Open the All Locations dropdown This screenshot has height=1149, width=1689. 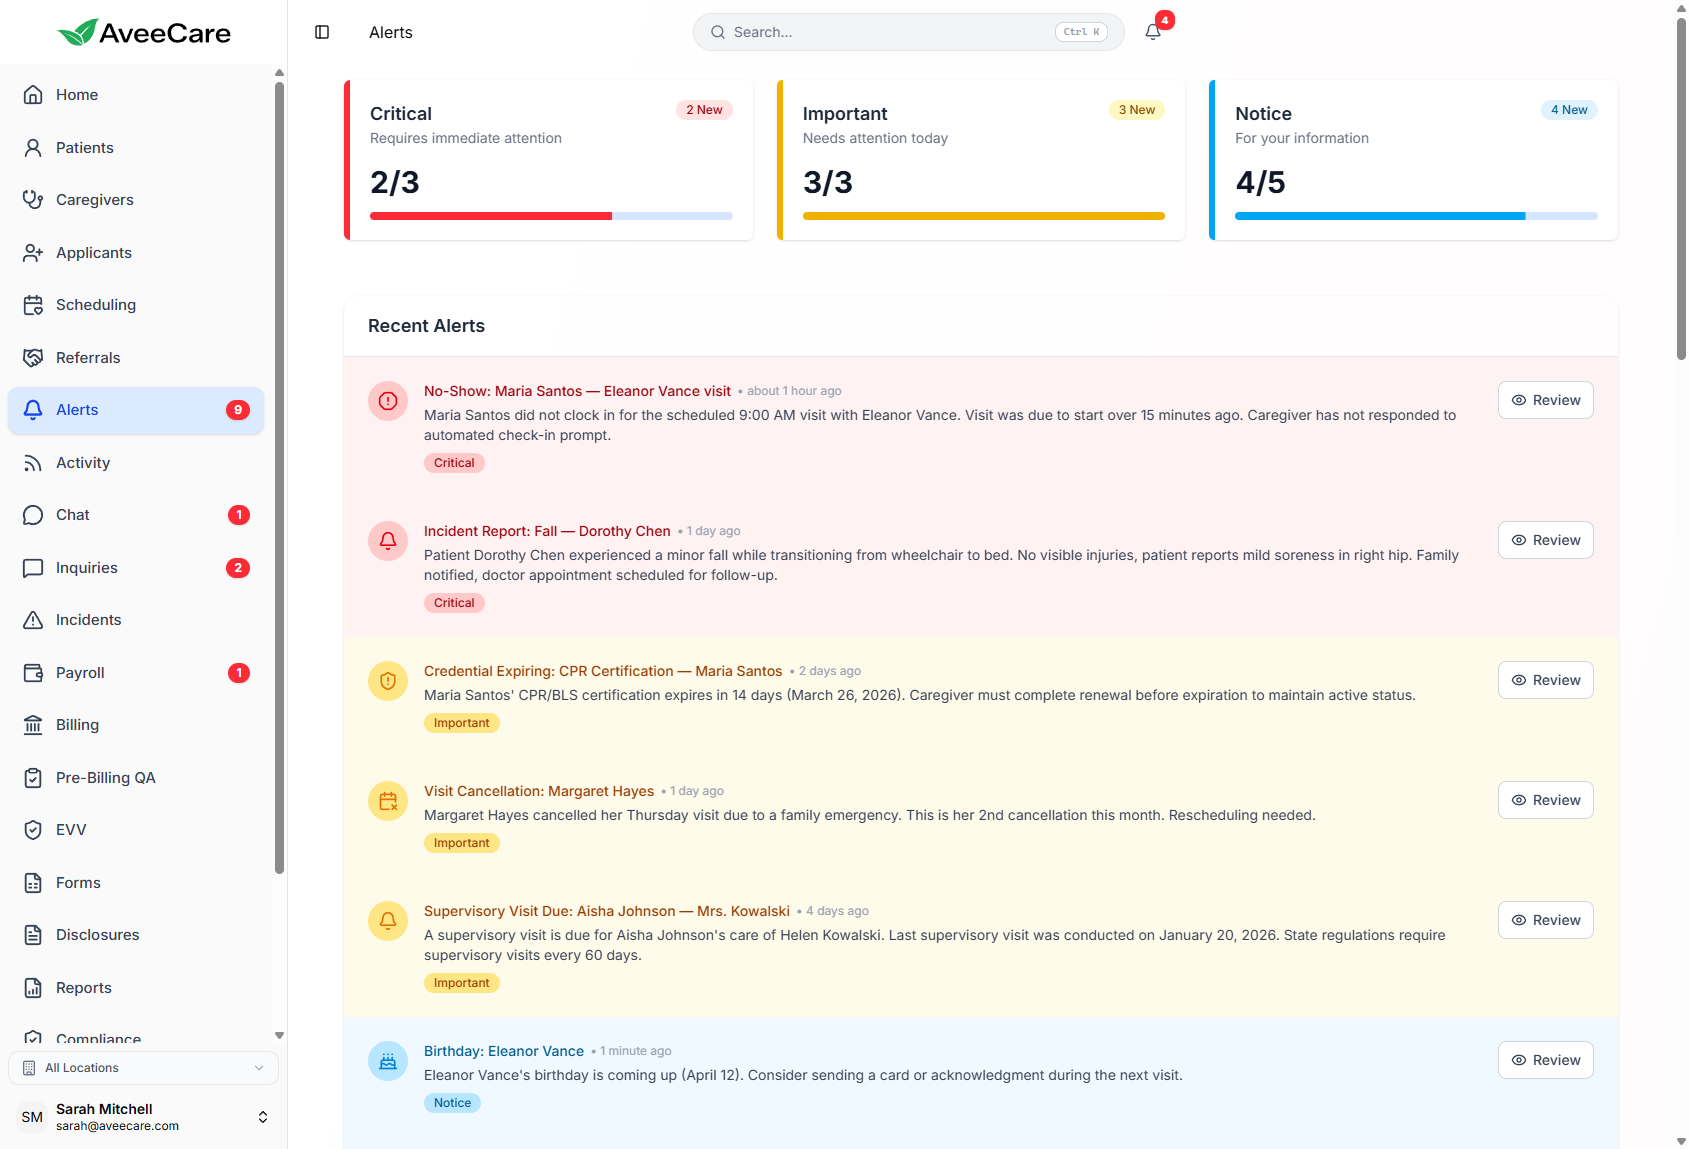coord(143,1067)
